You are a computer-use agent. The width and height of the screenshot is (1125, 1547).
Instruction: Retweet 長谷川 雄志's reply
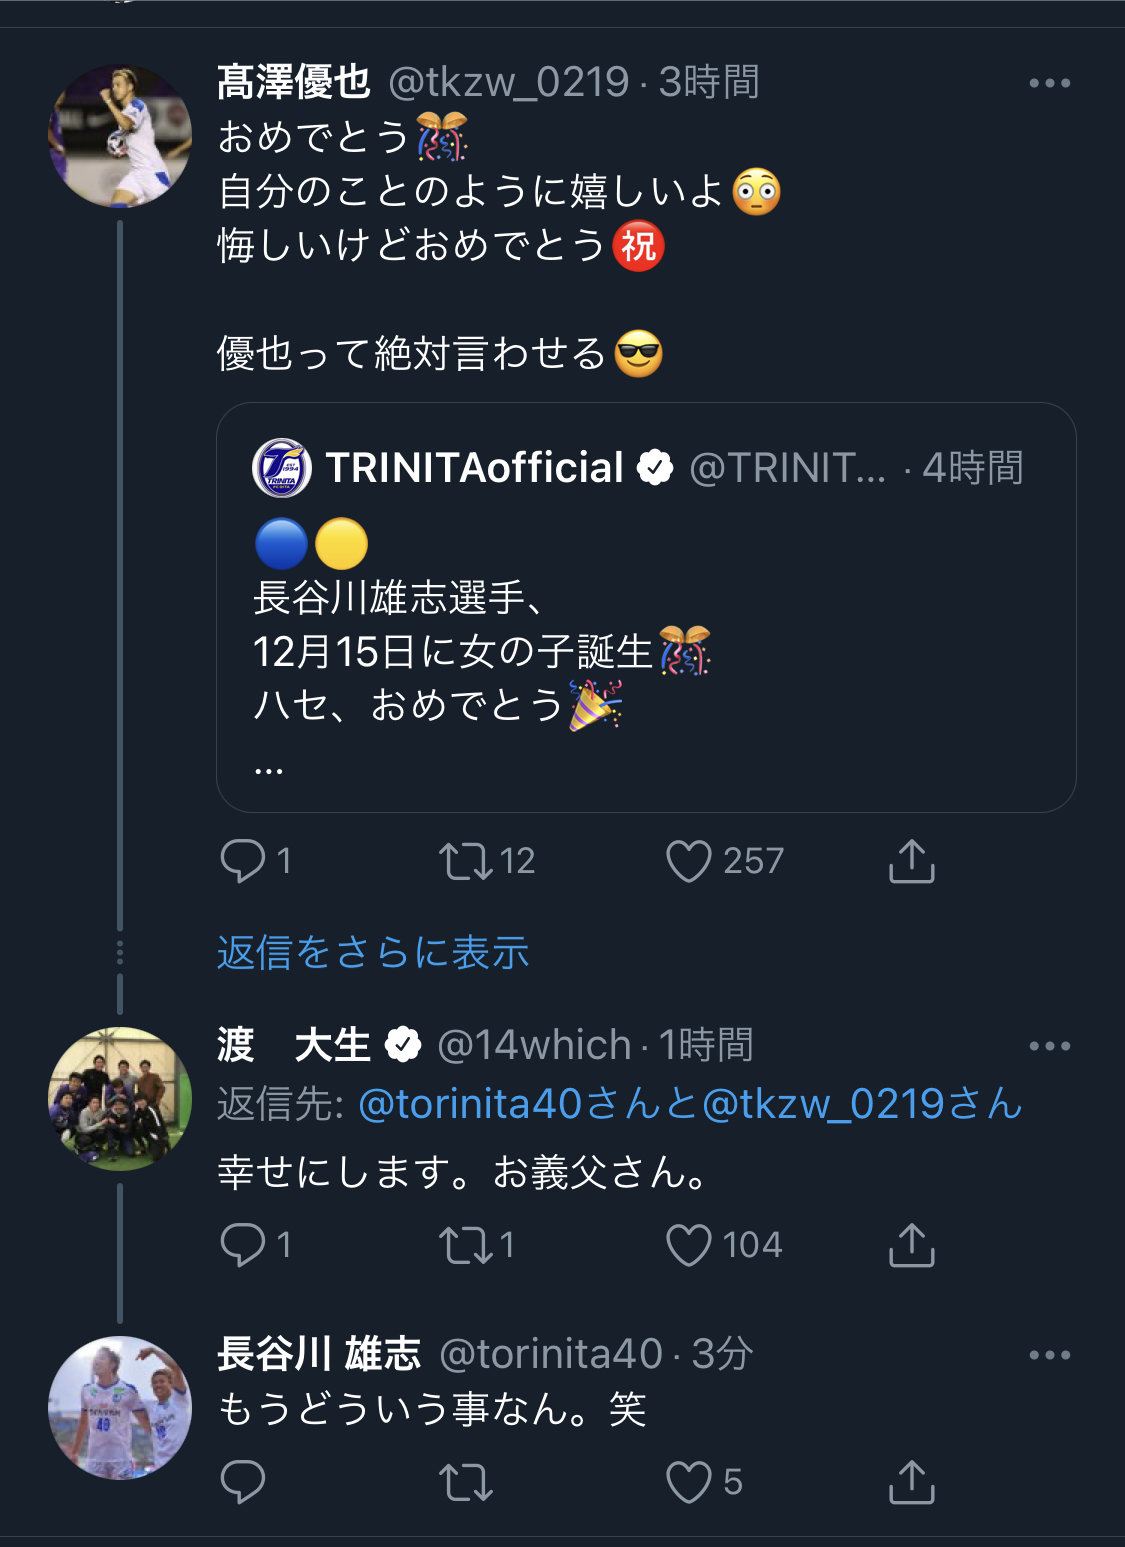click(466, 1482)
